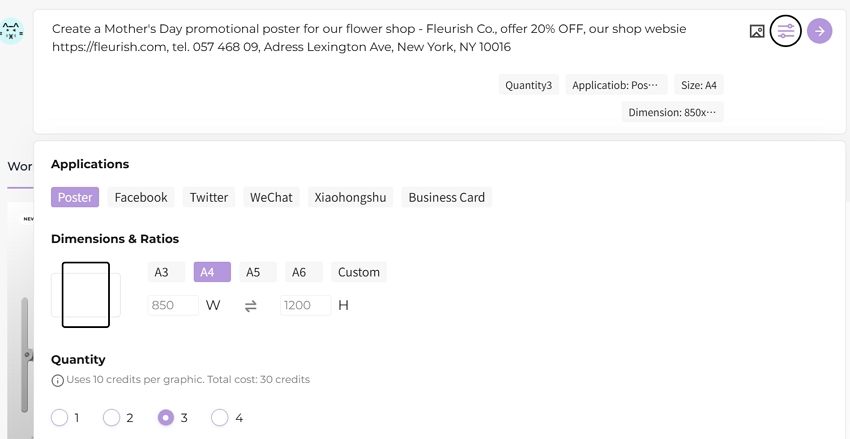Image resolution: width=850 pixels, height=439 pixels.
Task: Open the settings sliders icon
Action: click(785, 31)
